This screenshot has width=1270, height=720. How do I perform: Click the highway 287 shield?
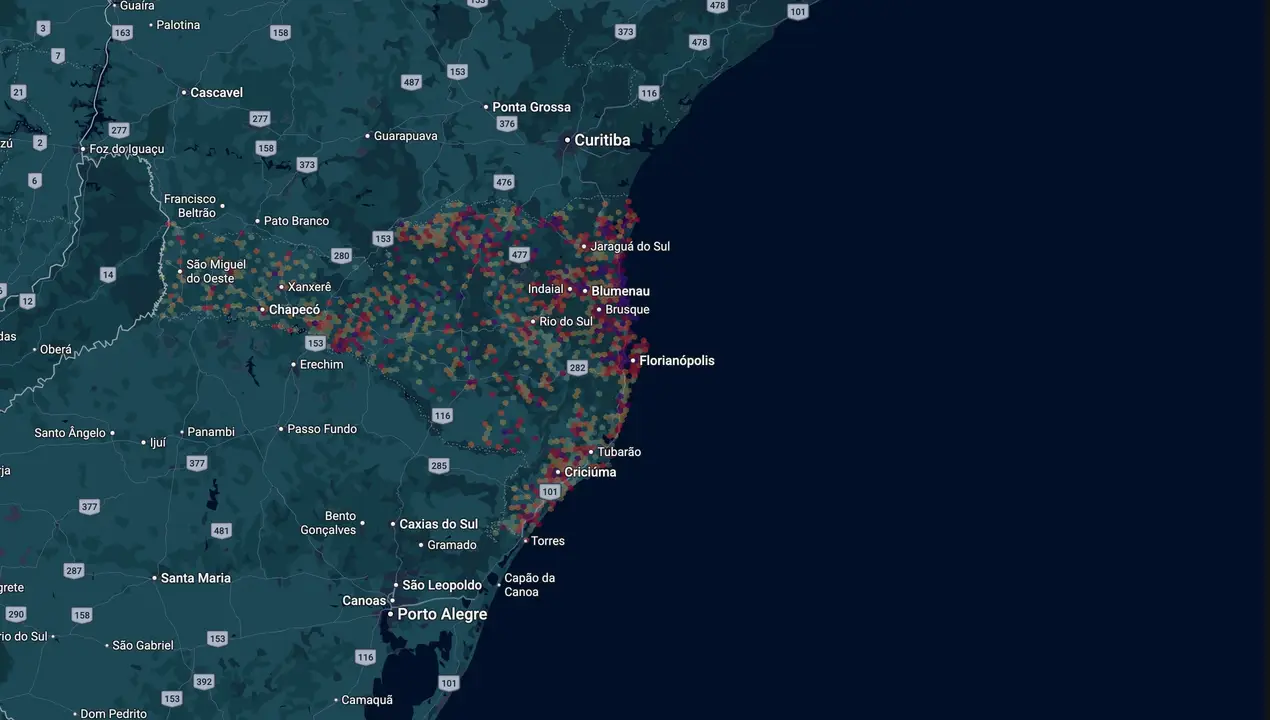coord(73,571)
